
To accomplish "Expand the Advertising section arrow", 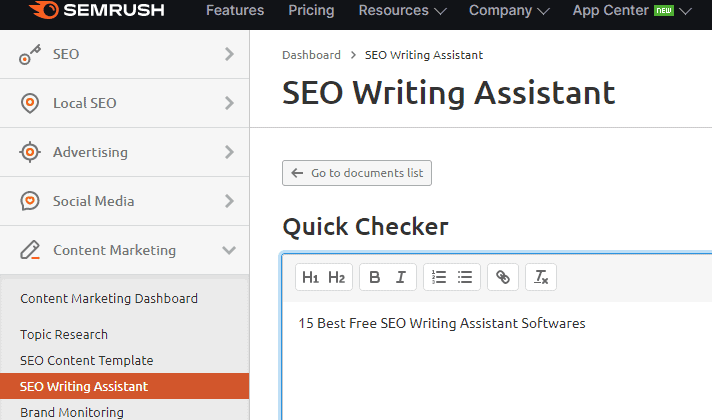I will (x=229, y=152).
